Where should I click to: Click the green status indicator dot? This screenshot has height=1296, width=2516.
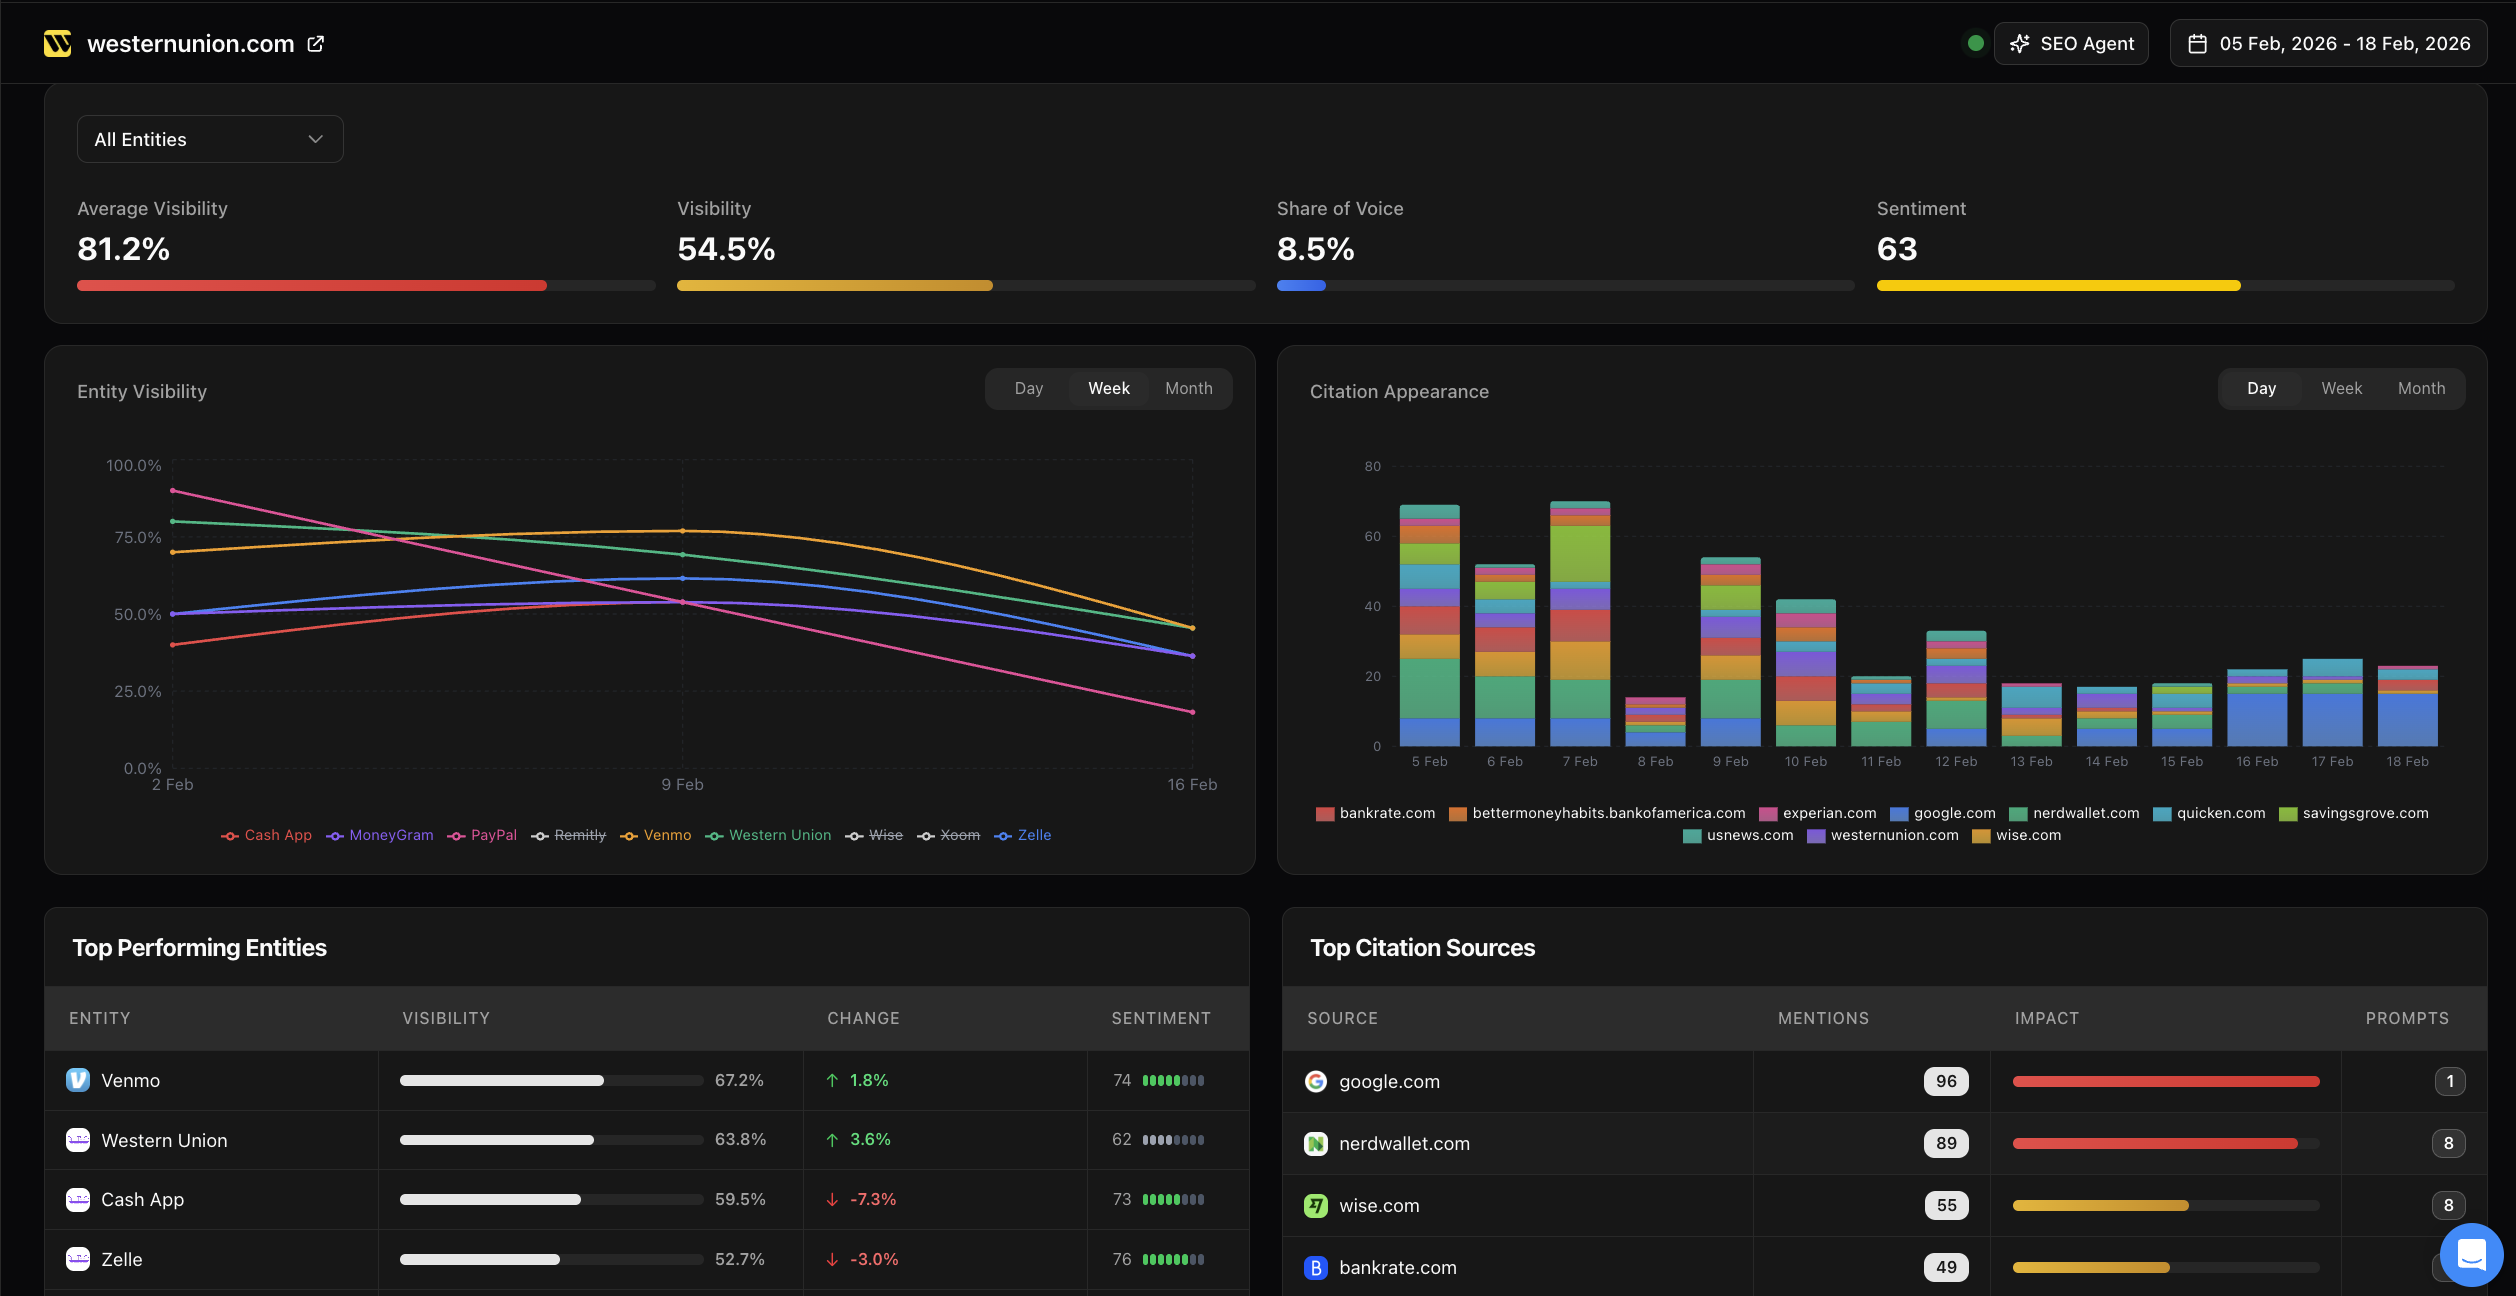click(1974, 43)
